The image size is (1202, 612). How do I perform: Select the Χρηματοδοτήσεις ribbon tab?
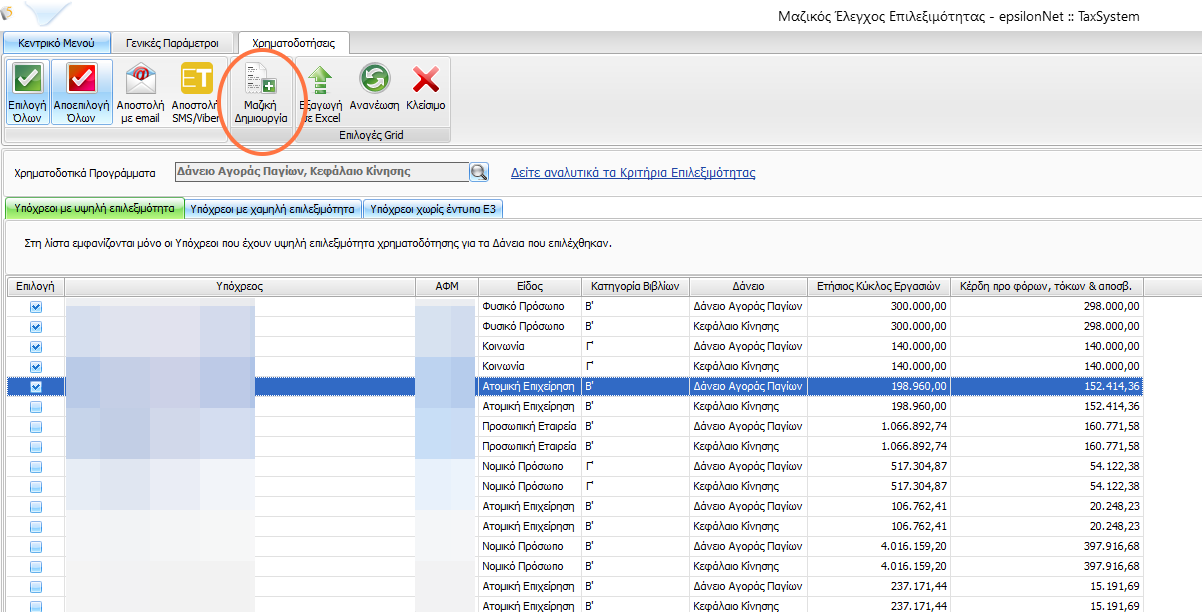tap(293, 43)
